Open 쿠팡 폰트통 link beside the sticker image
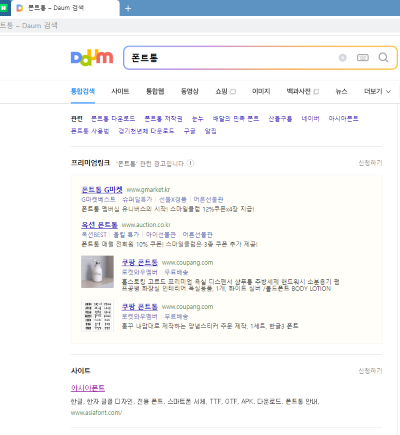This screenshot has height=435, width=400. coord(140,307)
